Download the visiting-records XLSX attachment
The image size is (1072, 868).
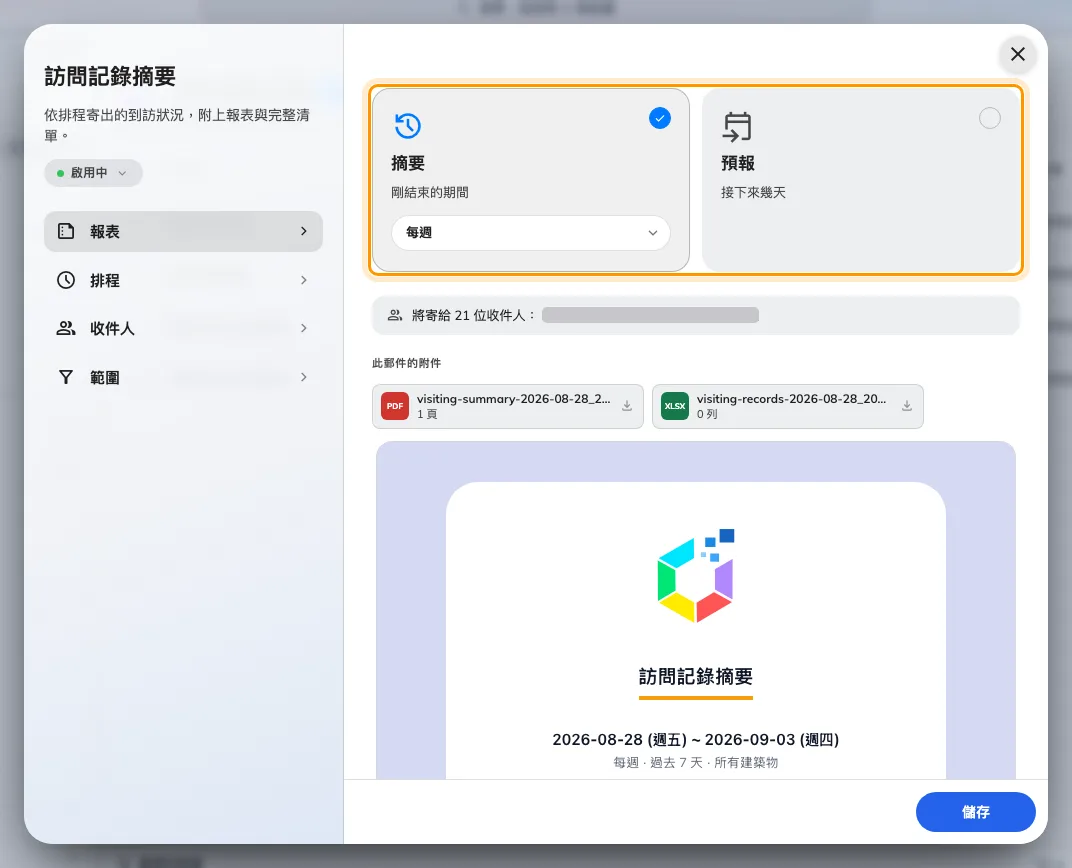pos(907,406)
